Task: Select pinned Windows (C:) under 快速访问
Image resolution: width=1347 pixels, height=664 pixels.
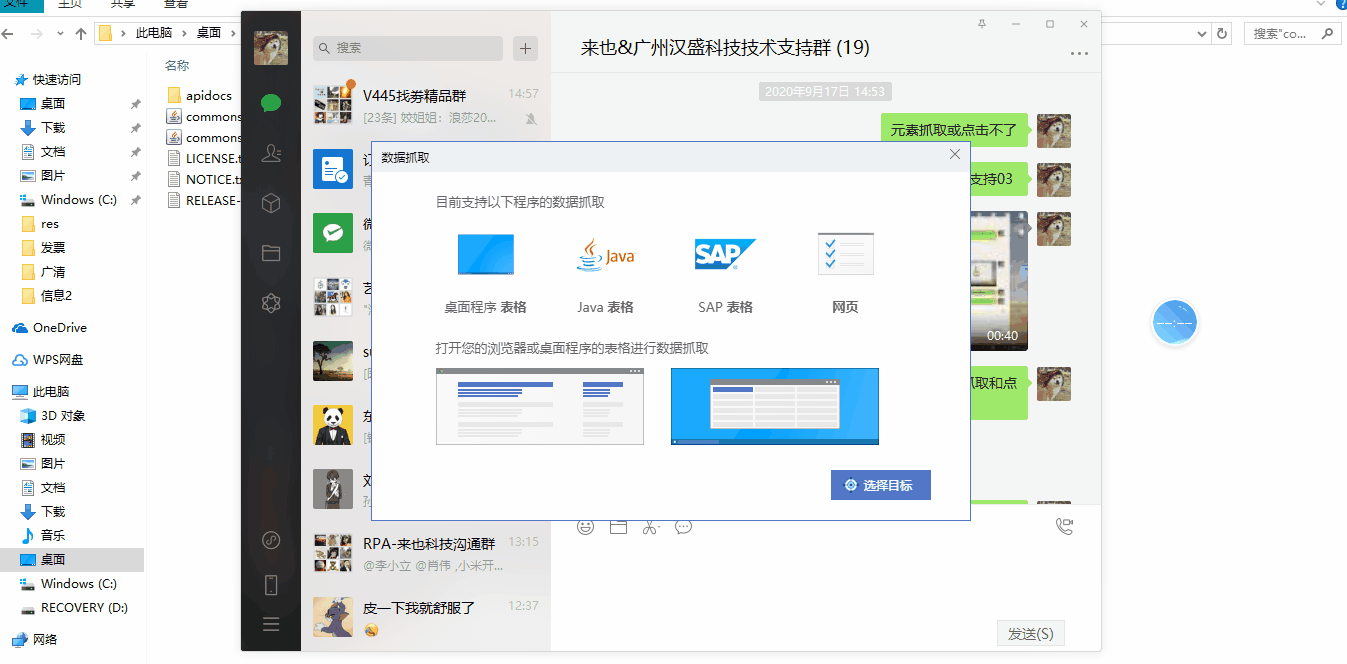Action: pyautogui.click(x=78, y=200)
